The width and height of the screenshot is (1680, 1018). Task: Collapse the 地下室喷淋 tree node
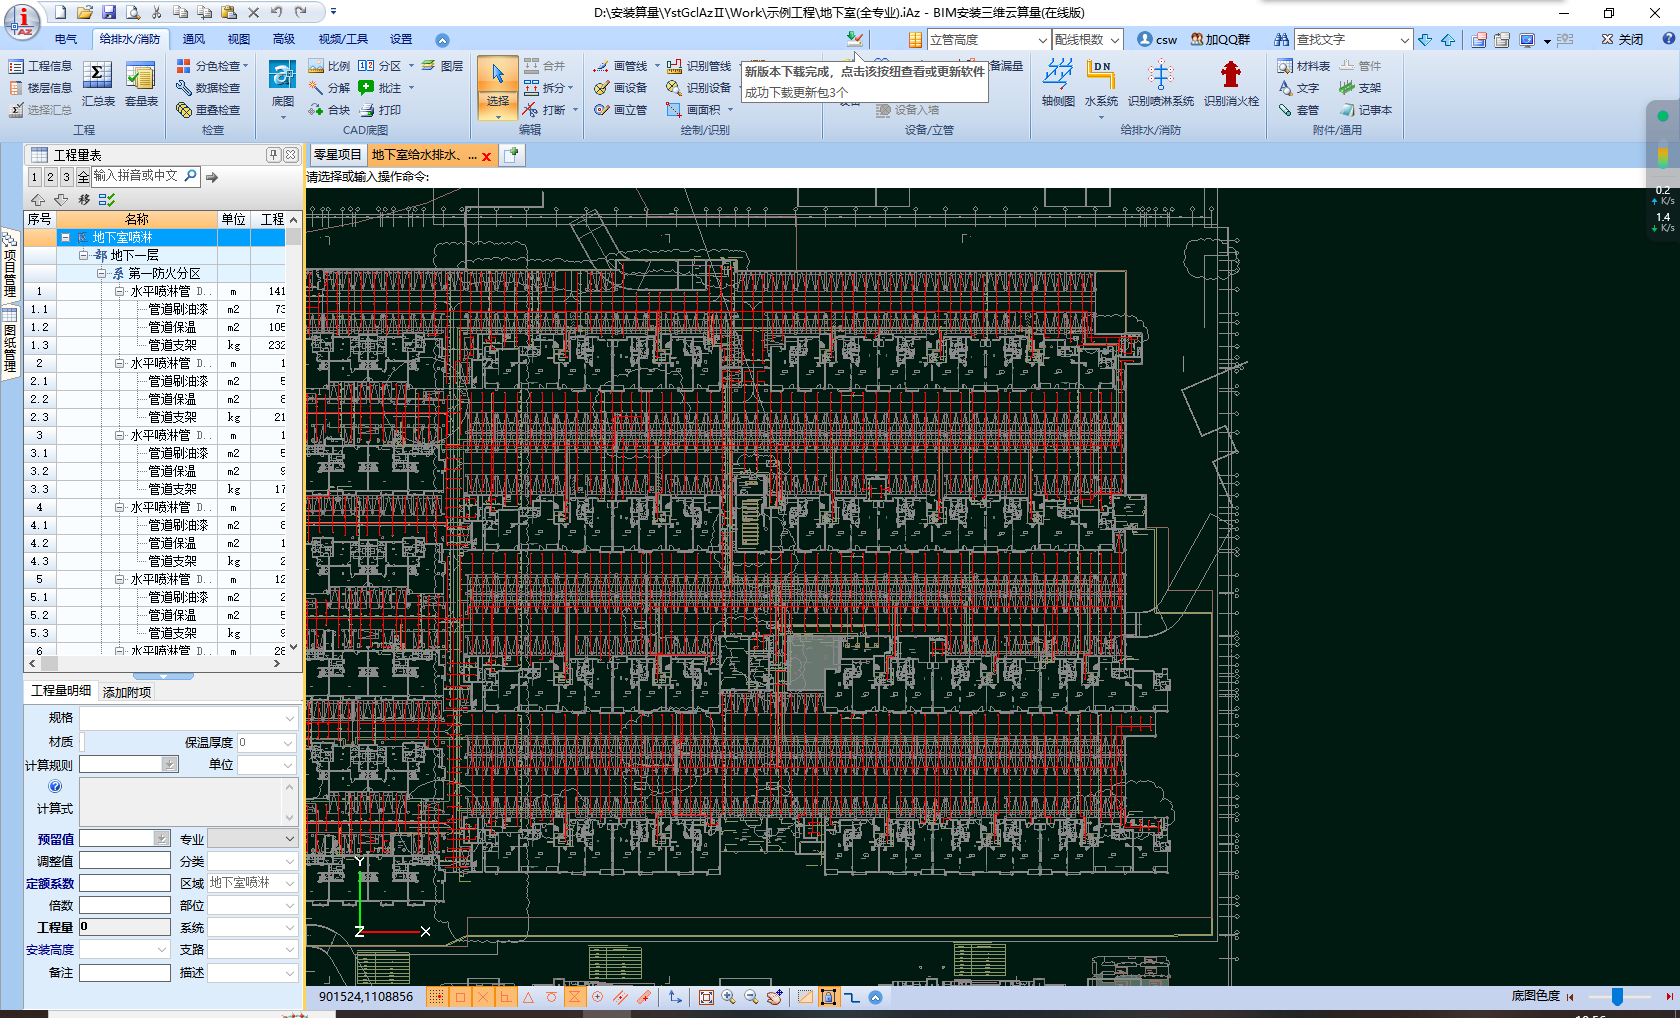pyautogui.click(x=66, y=238)
